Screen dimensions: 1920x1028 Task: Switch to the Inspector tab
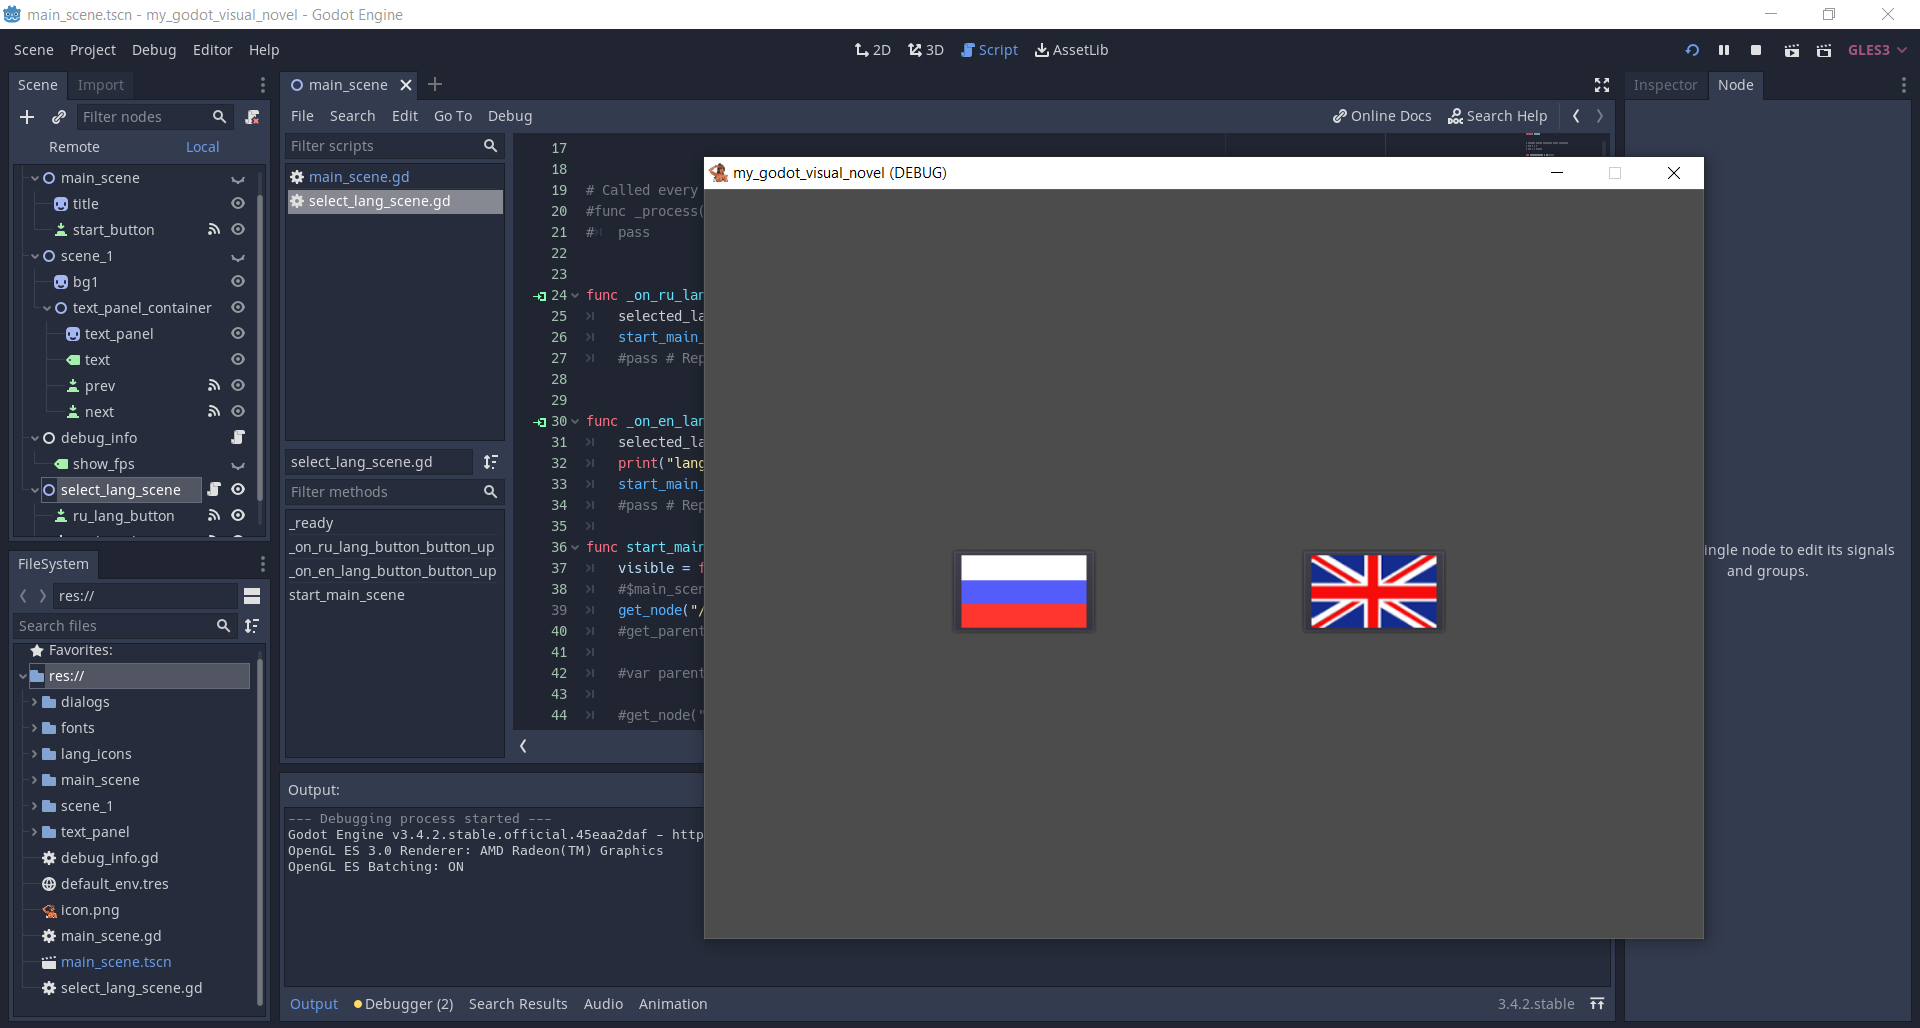click(x=1665, y=85)
